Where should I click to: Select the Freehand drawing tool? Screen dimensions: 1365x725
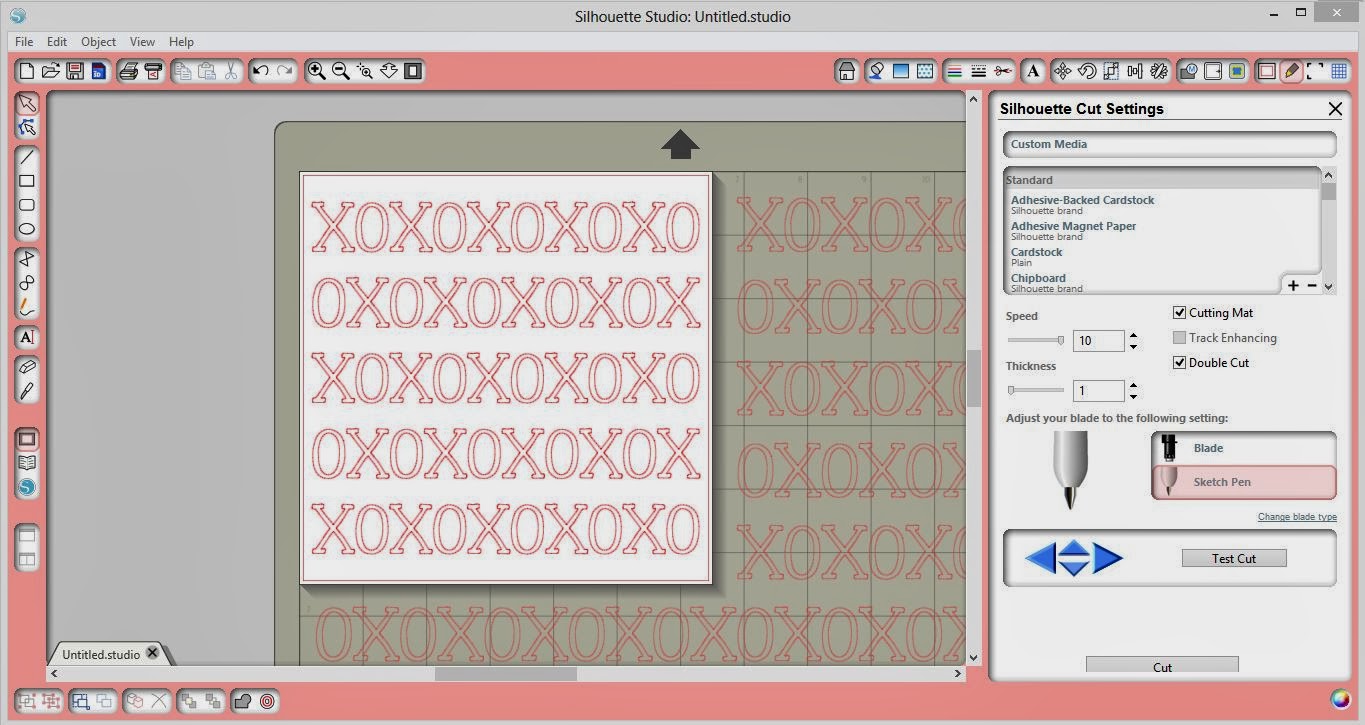click(27, 307)
